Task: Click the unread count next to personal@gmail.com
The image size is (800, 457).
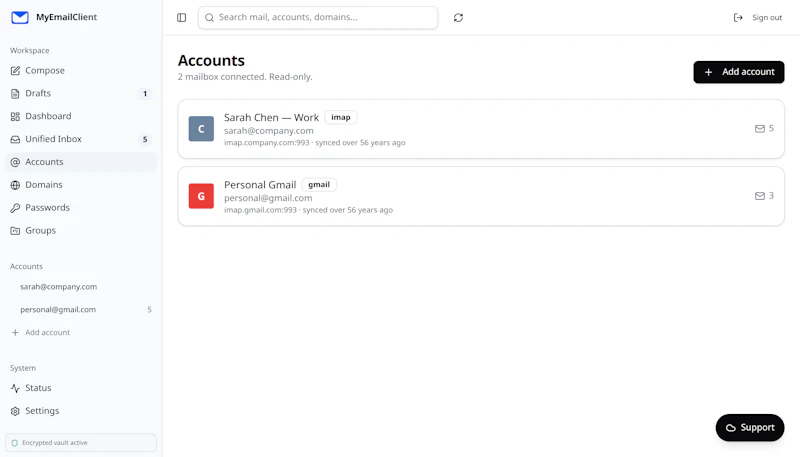Action: click(x=149, y=310)
